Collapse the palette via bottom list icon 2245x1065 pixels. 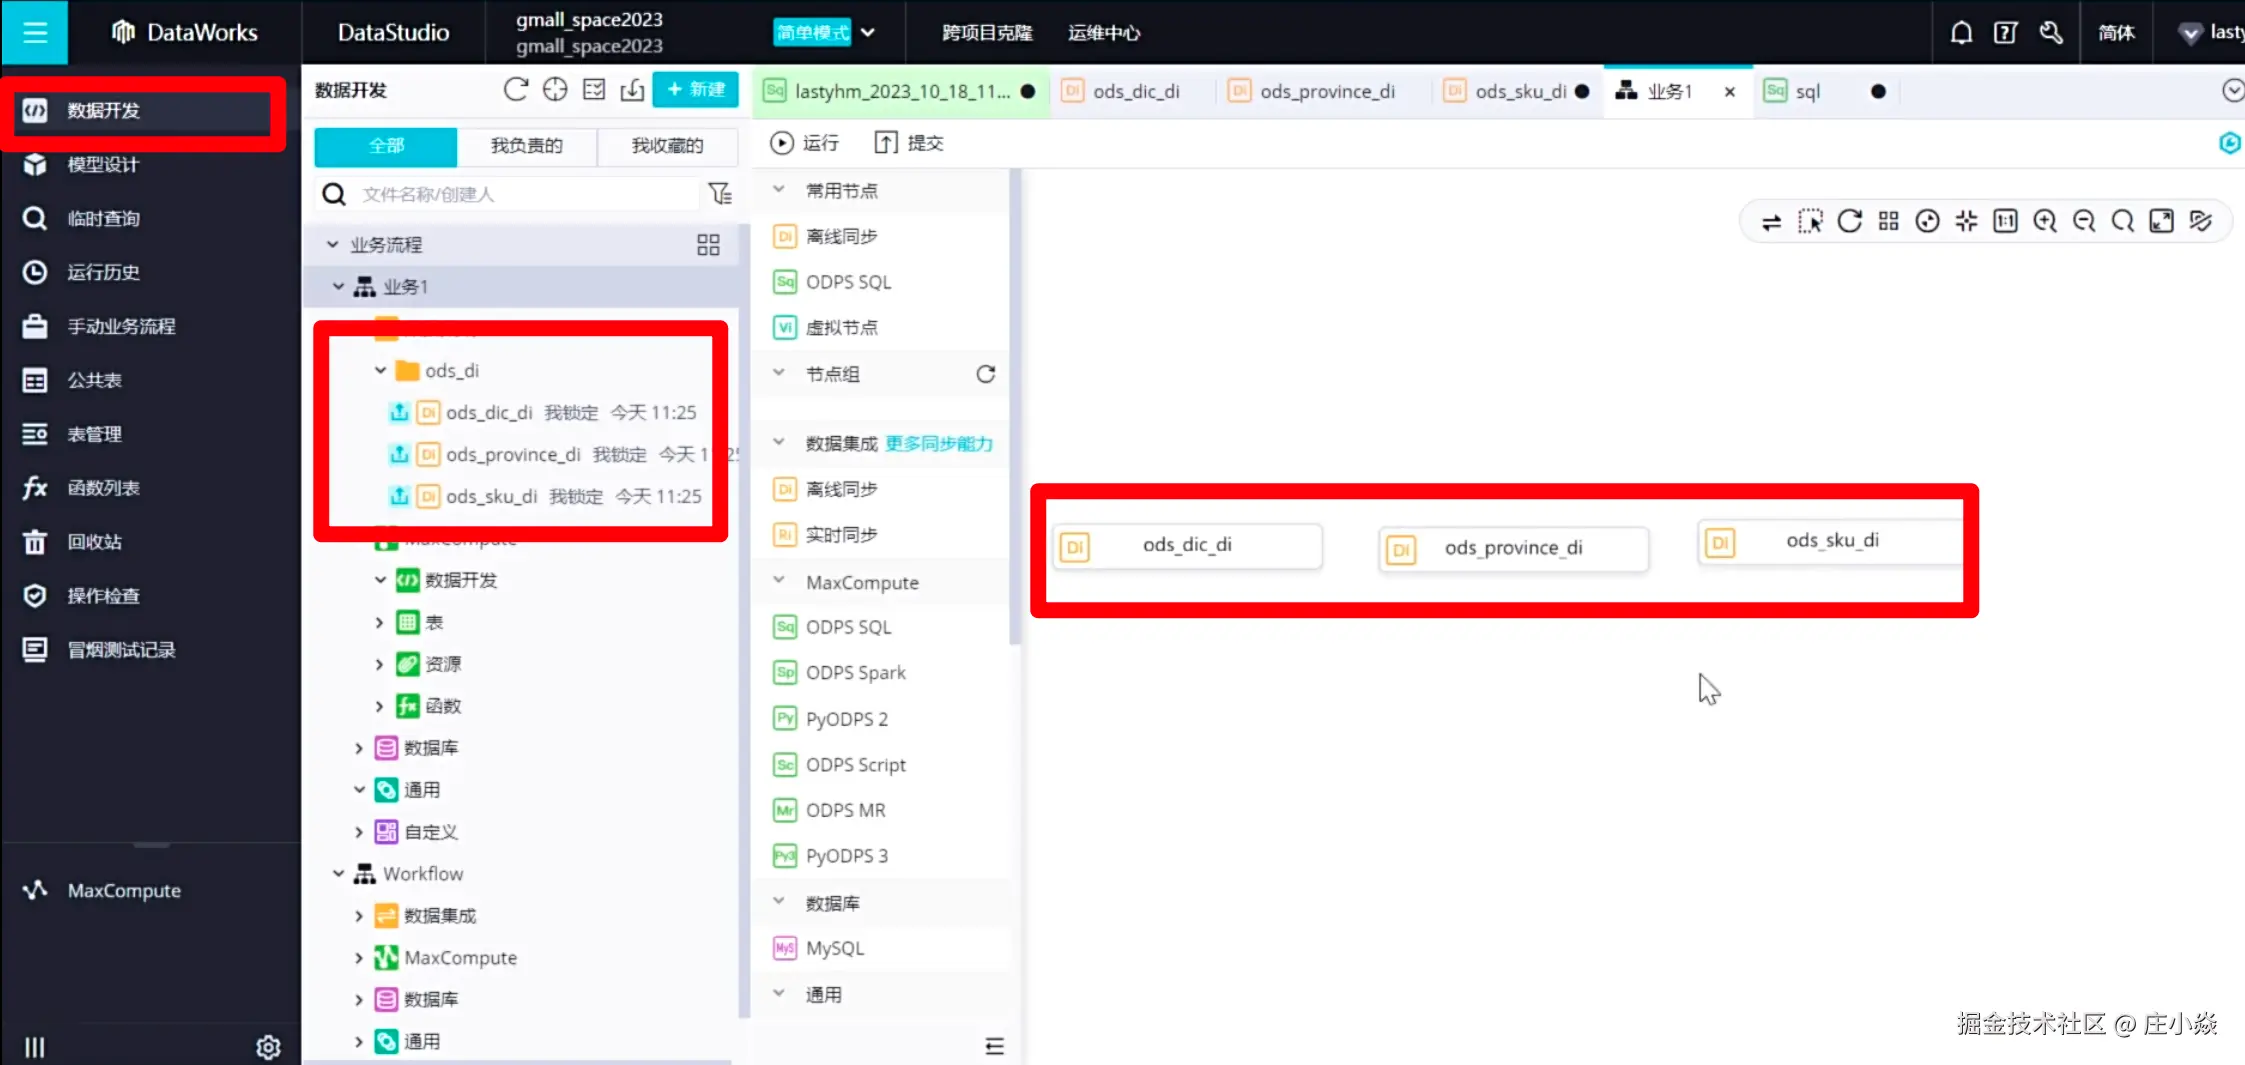[x=994, y=1046]
